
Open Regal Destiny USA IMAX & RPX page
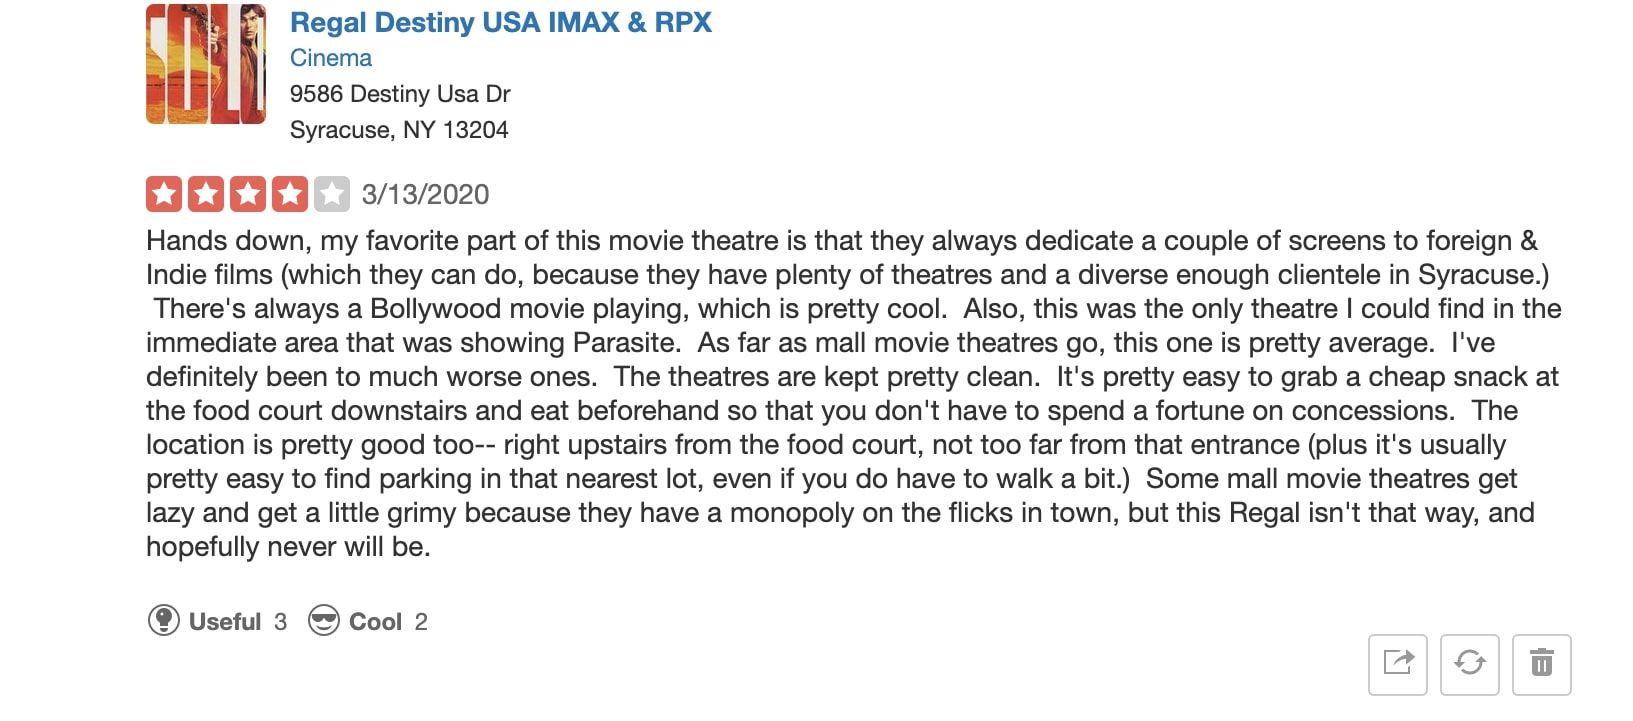pyautogui.click(x=500, y=22)
